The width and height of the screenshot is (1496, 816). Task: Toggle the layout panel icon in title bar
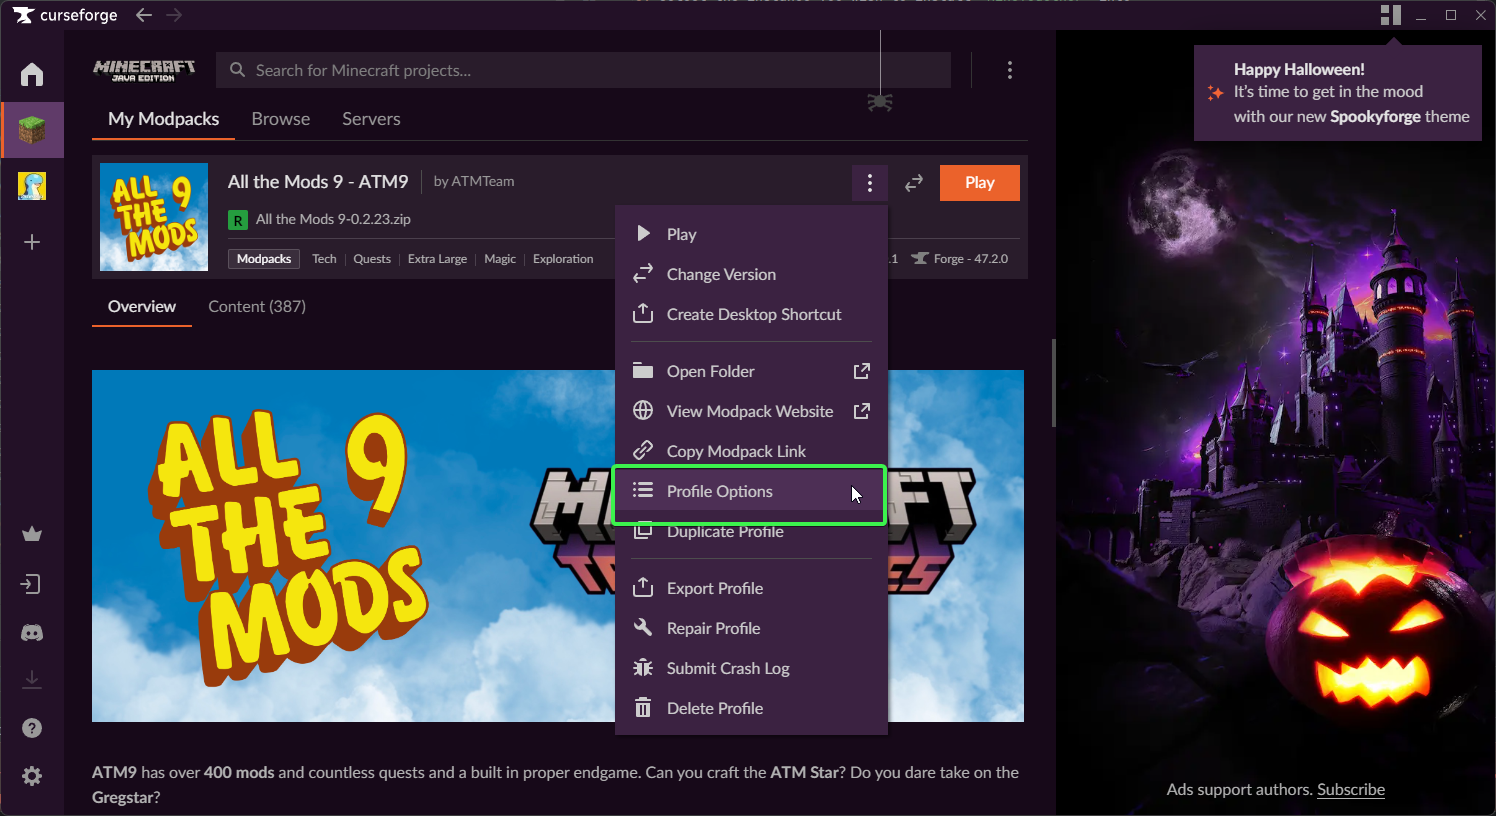(x=1391, y=15)
